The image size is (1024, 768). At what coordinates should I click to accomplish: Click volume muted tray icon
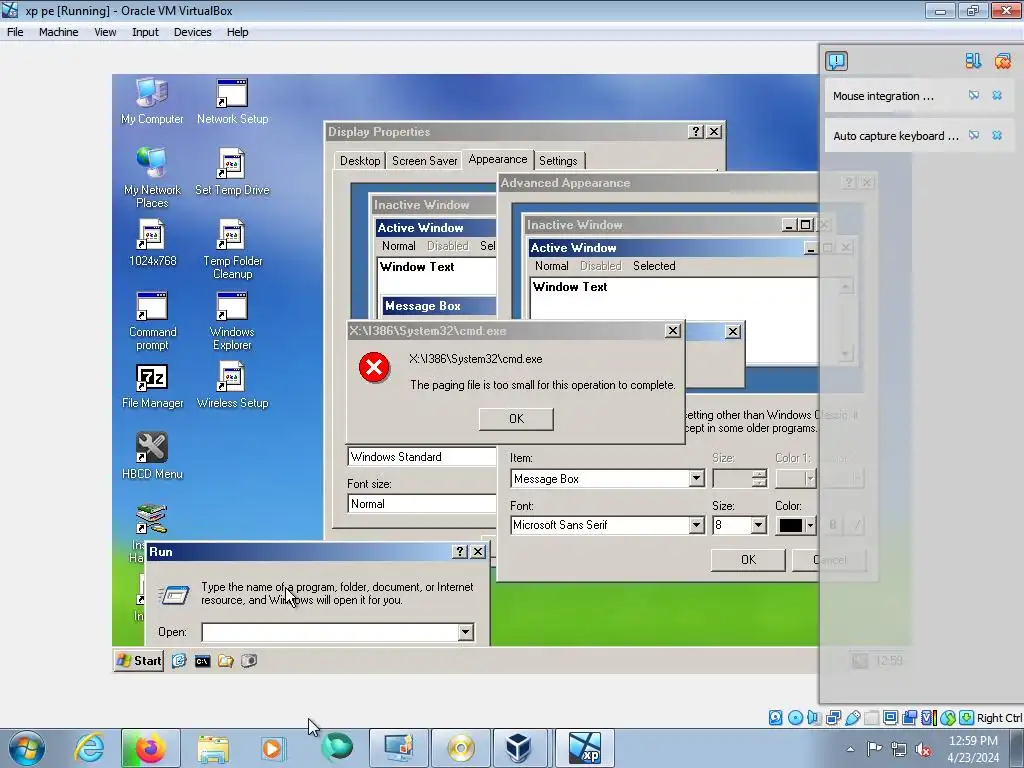click(923, 750)
